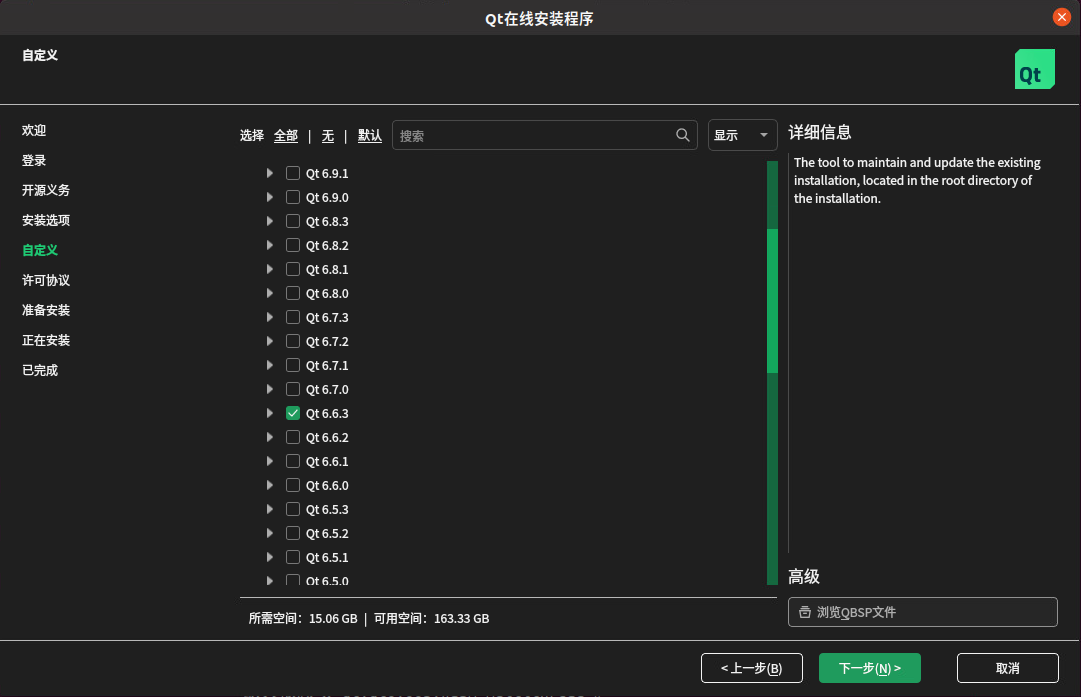Click the Qt logo in the top right corner

click(x=1035, y=68)
